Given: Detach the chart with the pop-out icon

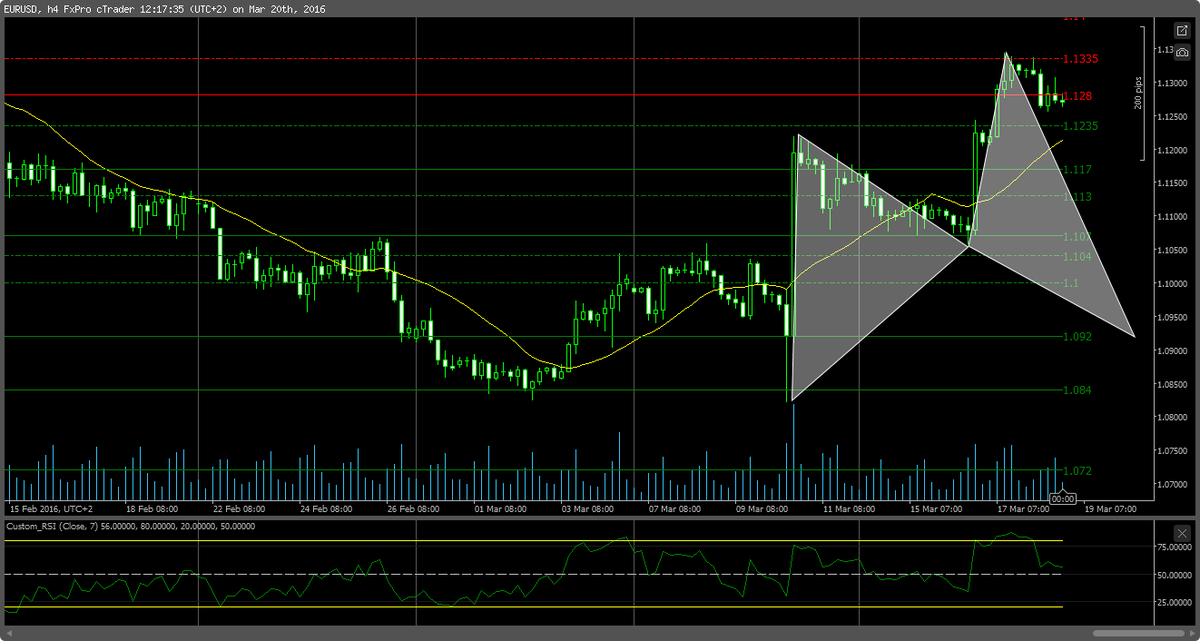Looking at the screenshot, I should (1181, 31).
